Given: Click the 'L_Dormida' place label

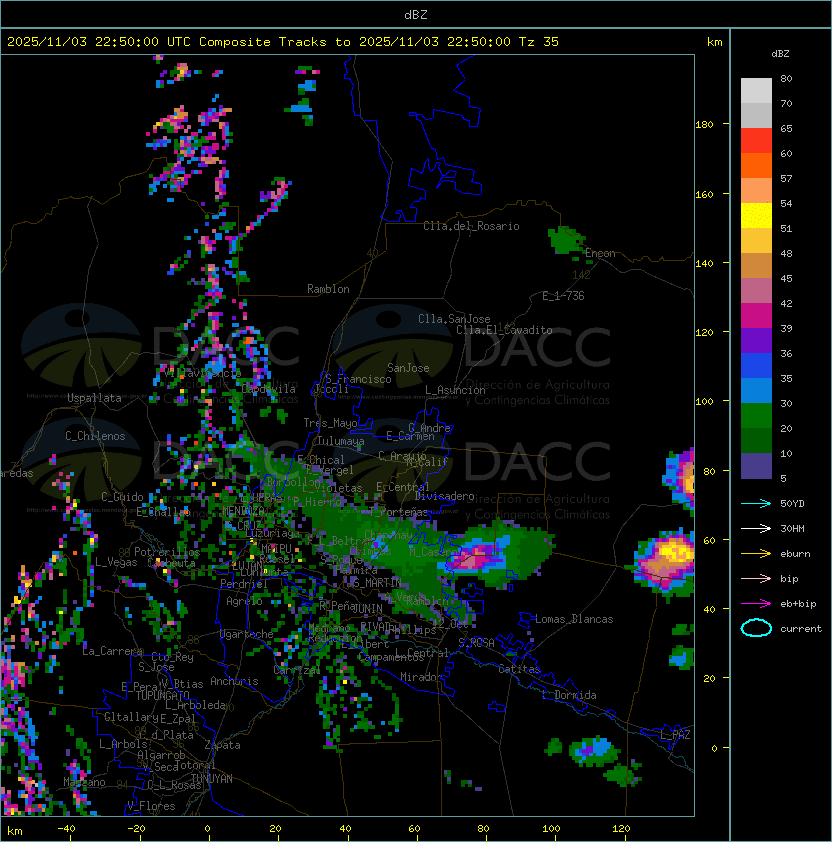Looking at the screenshot, I should click(569, 695).
